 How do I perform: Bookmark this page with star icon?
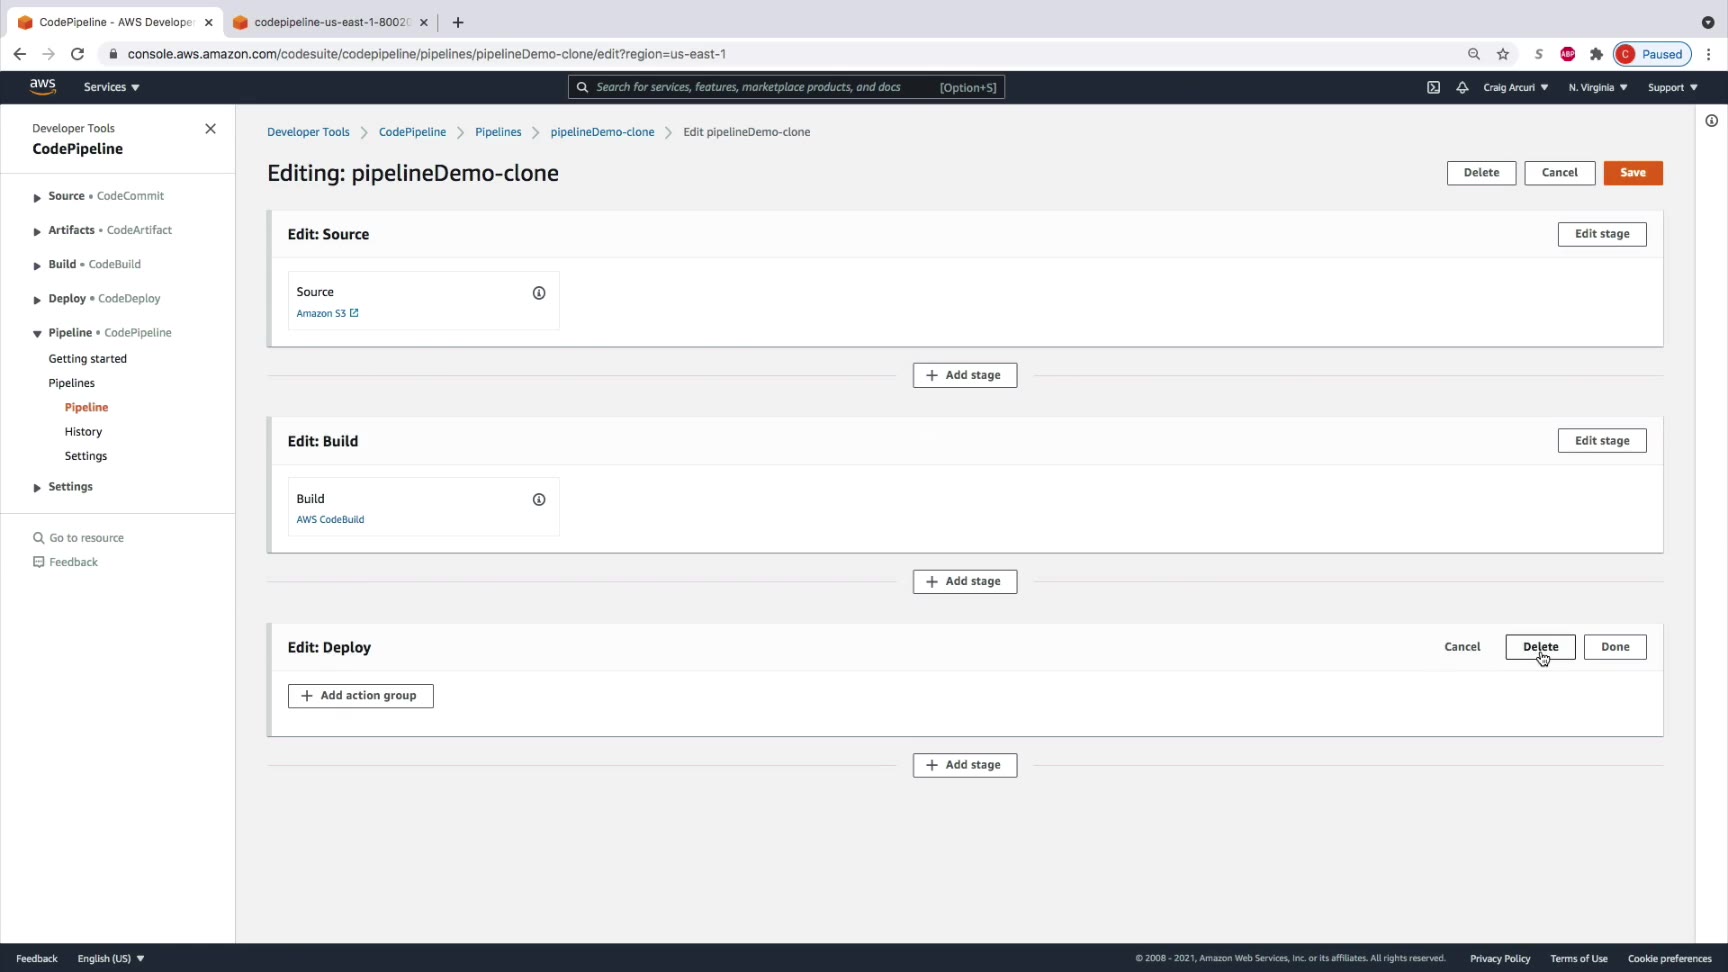pyautogui.click(x=1503, y=54)
